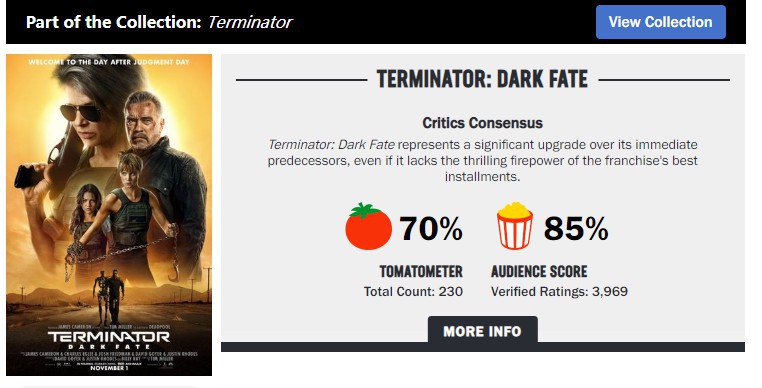This screenshot has width=762, height=388.
Task: Click the popcorn bucket audience icon
Action: [515, 226]
